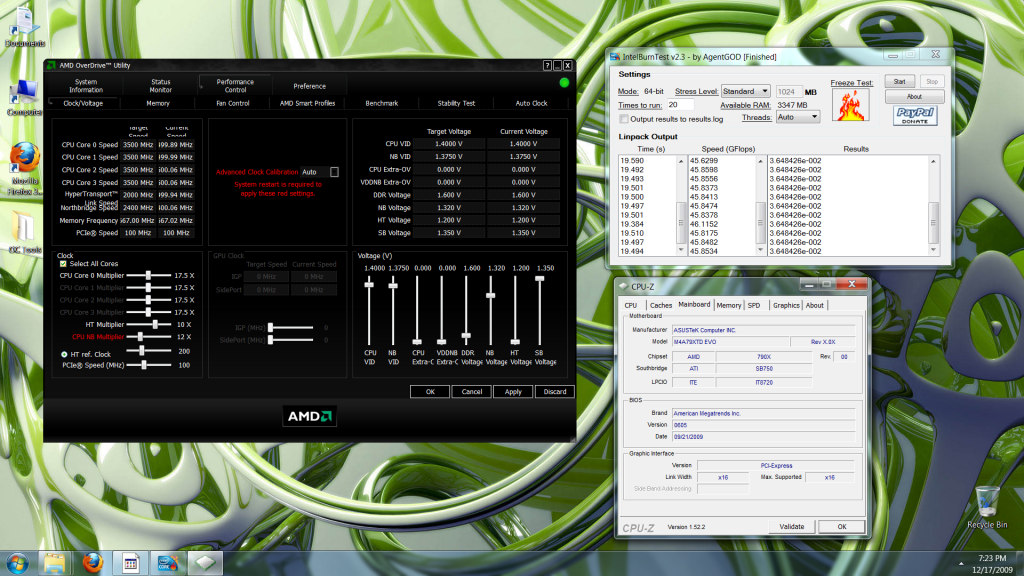Click the CPU-Z taskbar button

point(206,563)
